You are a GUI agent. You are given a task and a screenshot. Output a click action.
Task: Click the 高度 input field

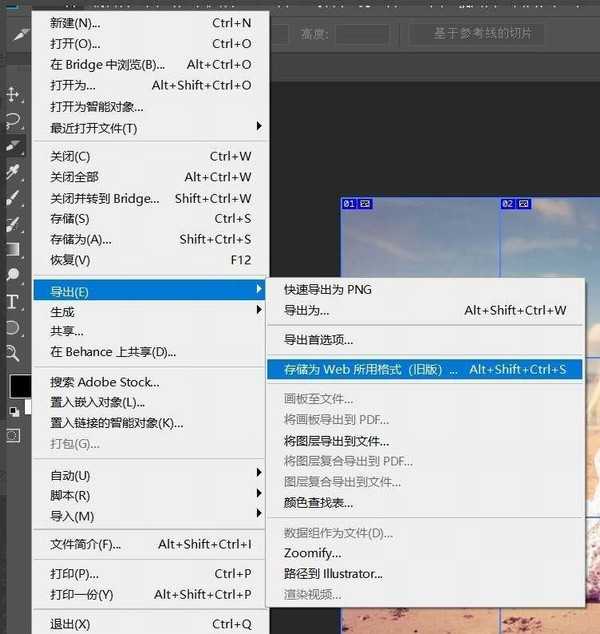tap(362, 34)
